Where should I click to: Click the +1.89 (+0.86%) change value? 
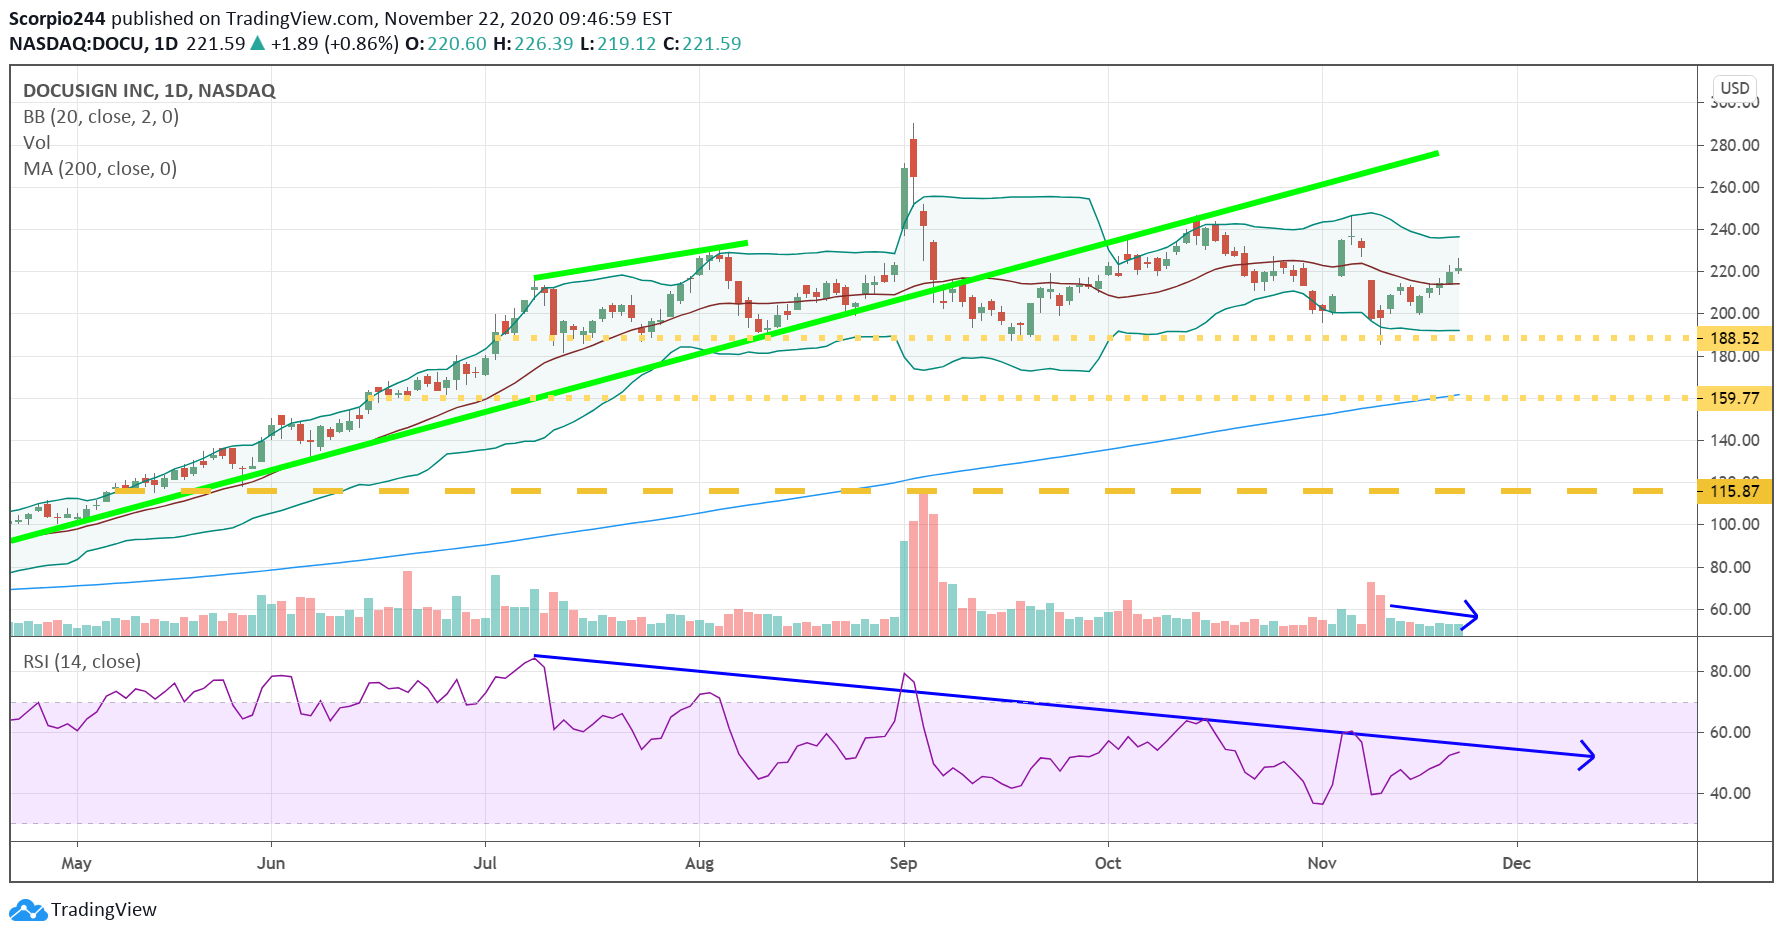pyautogui.click(x=335, y=44)
